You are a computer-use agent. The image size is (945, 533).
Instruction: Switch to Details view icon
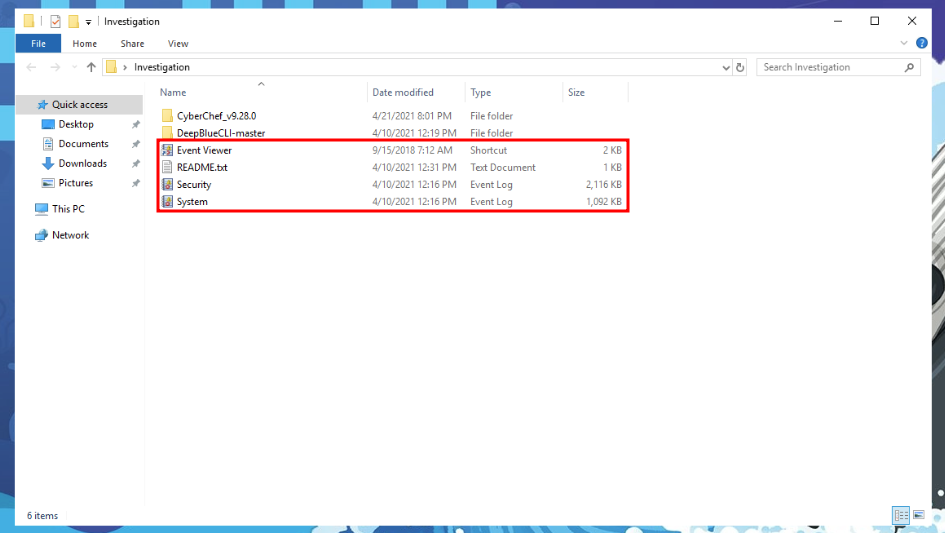[x=901, y=515]
